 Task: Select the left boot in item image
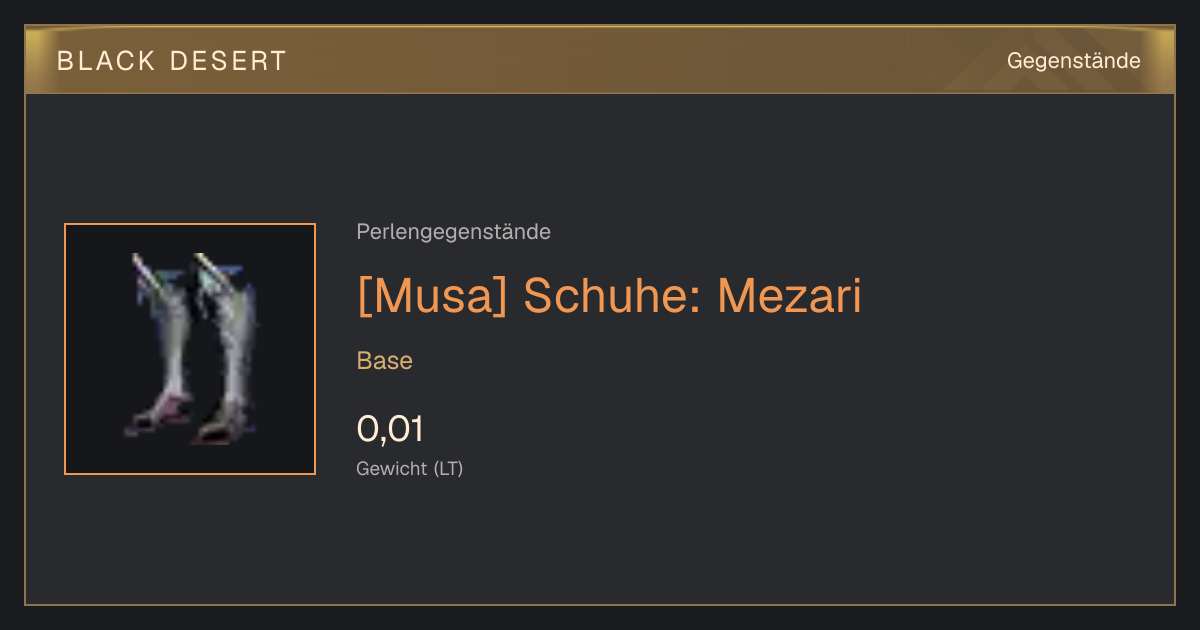point(159,343)
